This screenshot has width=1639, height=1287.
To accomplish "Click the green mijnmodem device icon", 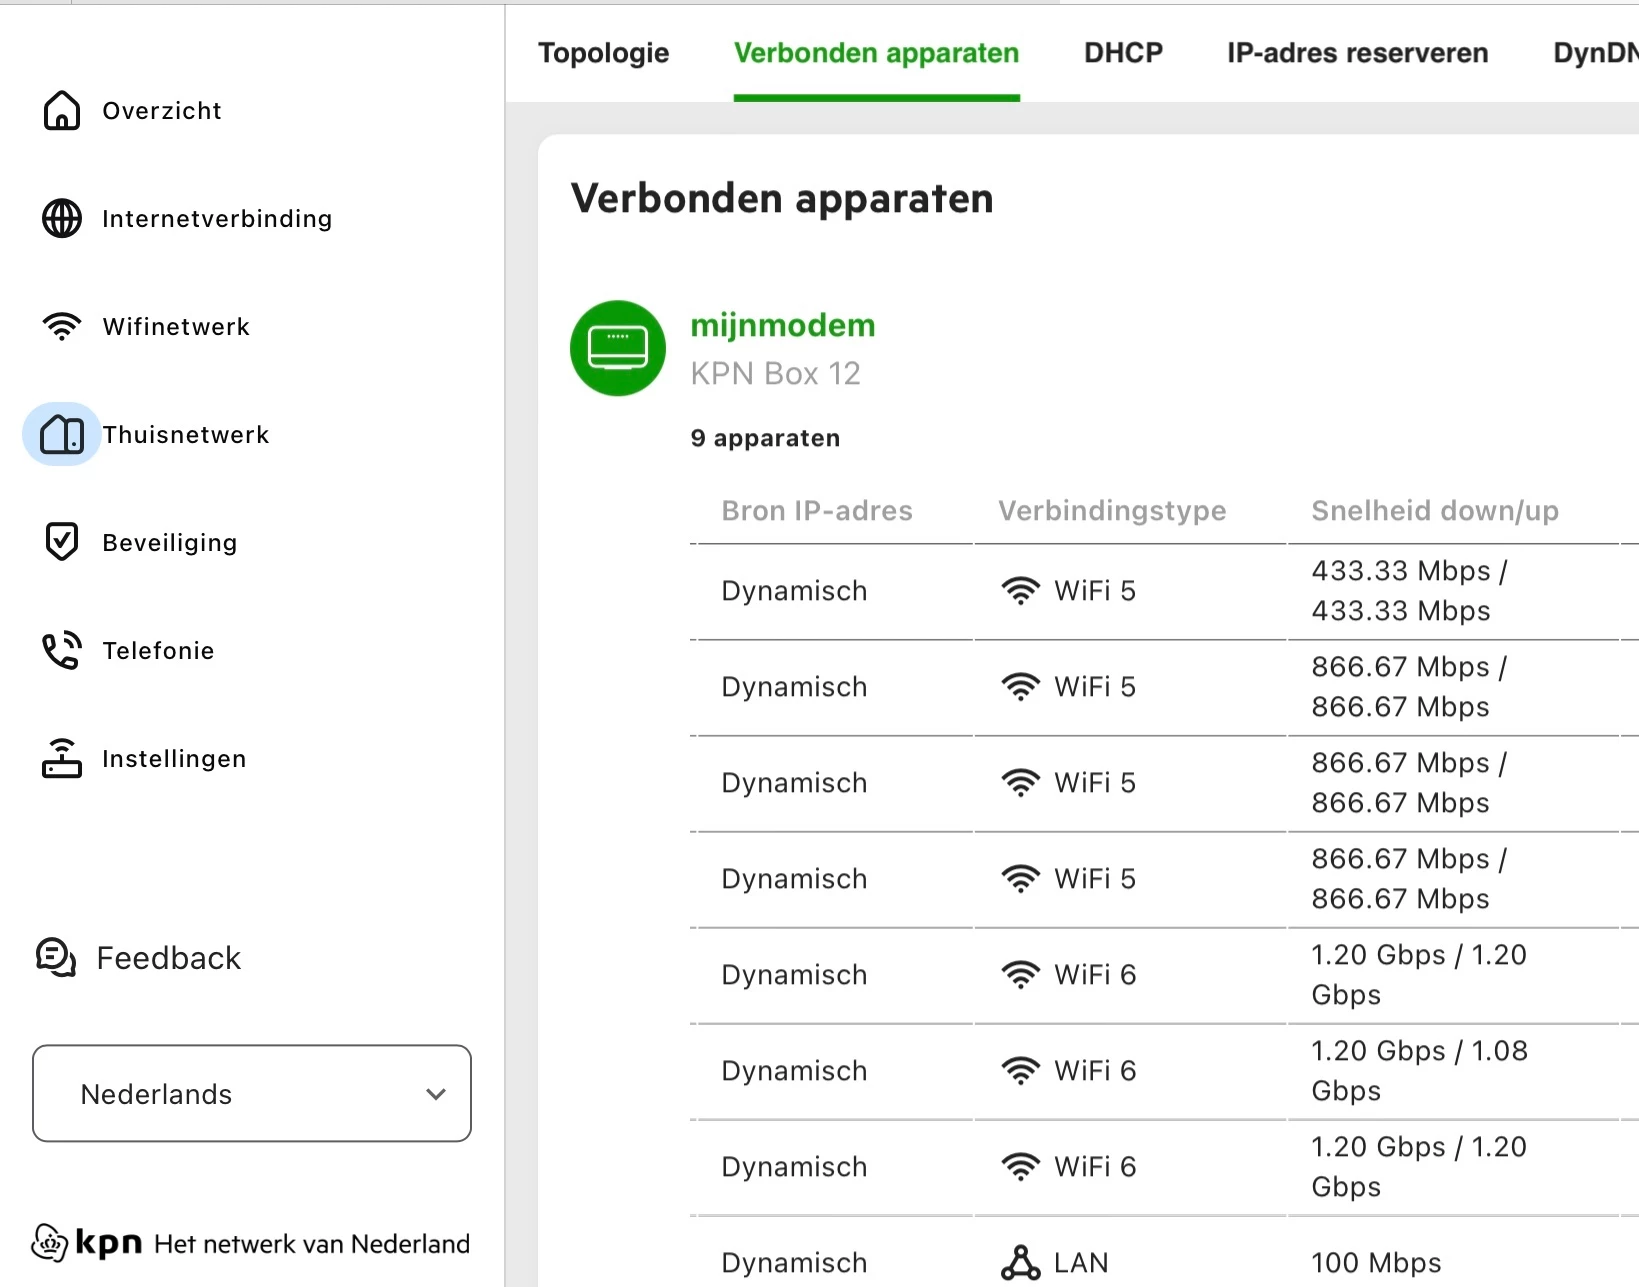I will (x=618, y=348).
